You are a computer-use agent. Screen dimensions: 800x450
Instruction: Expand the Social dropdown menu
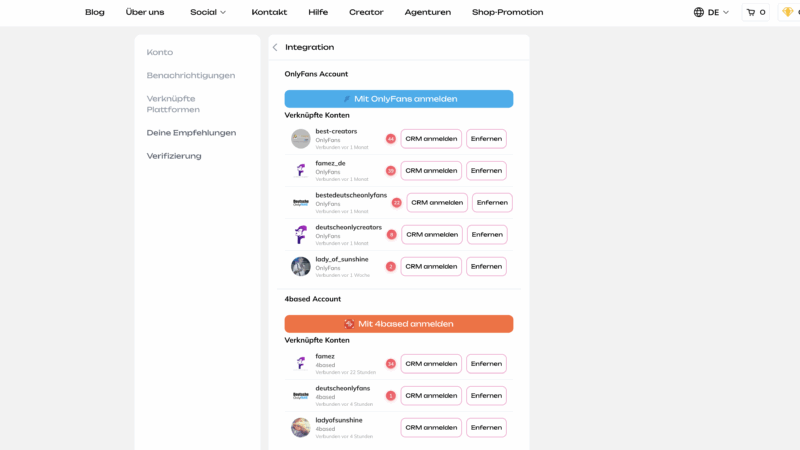point(208,12)
